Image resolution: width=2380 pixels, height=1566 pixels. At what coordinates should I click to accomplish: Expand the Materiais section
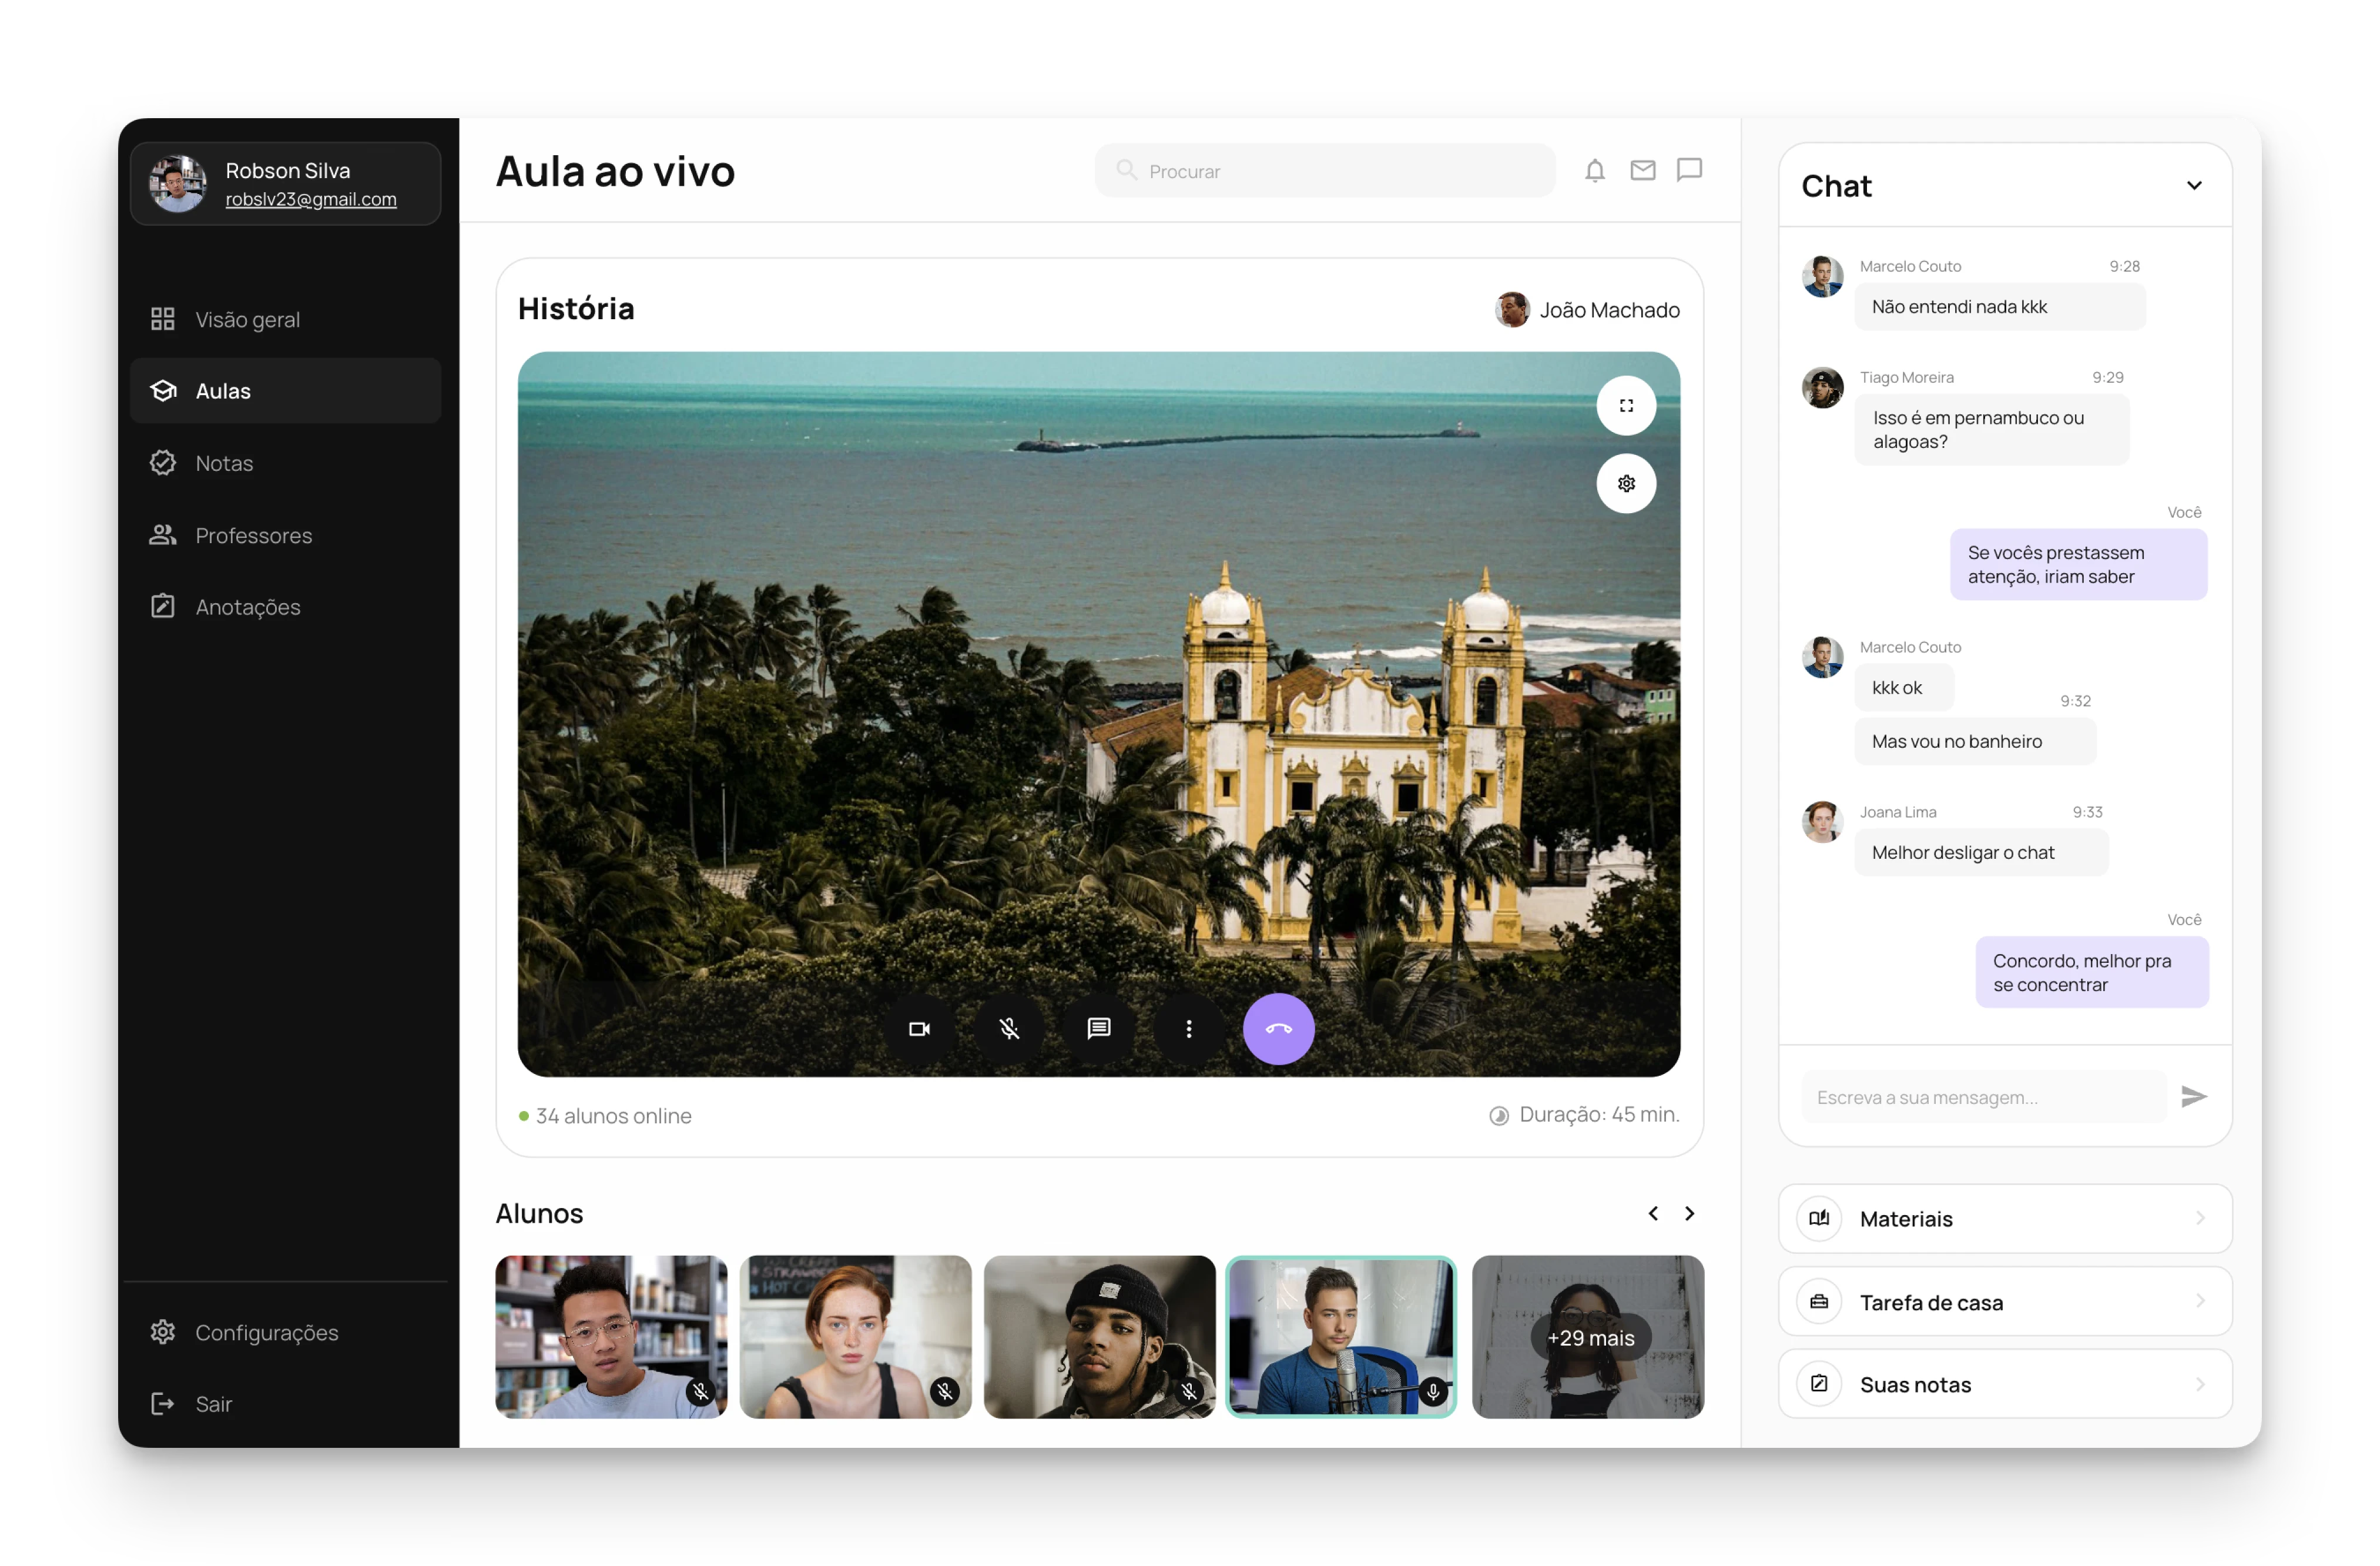tap(2004, 1218)
